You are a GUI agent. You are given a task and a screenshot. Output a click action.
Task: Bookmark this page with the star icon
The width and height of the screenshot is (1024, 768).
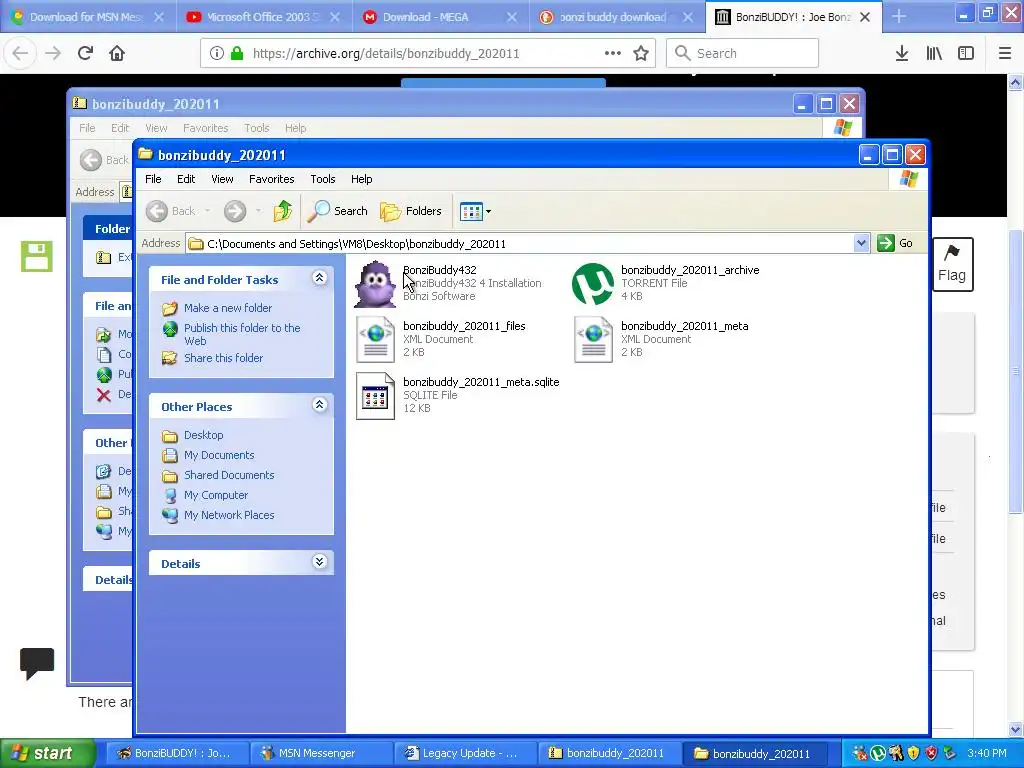click(x=641, y=53)
